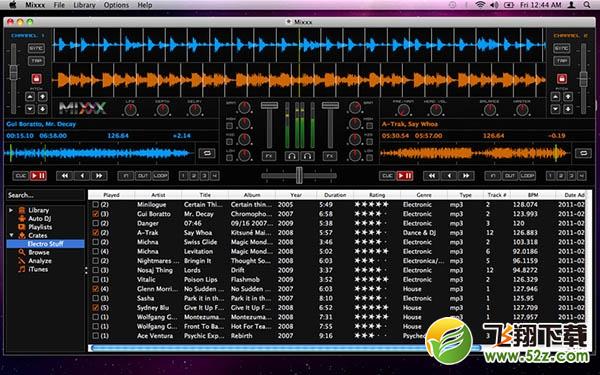Select the Electro Stuff crate
The height and width of the screenshot is (375, 600).
46,244
